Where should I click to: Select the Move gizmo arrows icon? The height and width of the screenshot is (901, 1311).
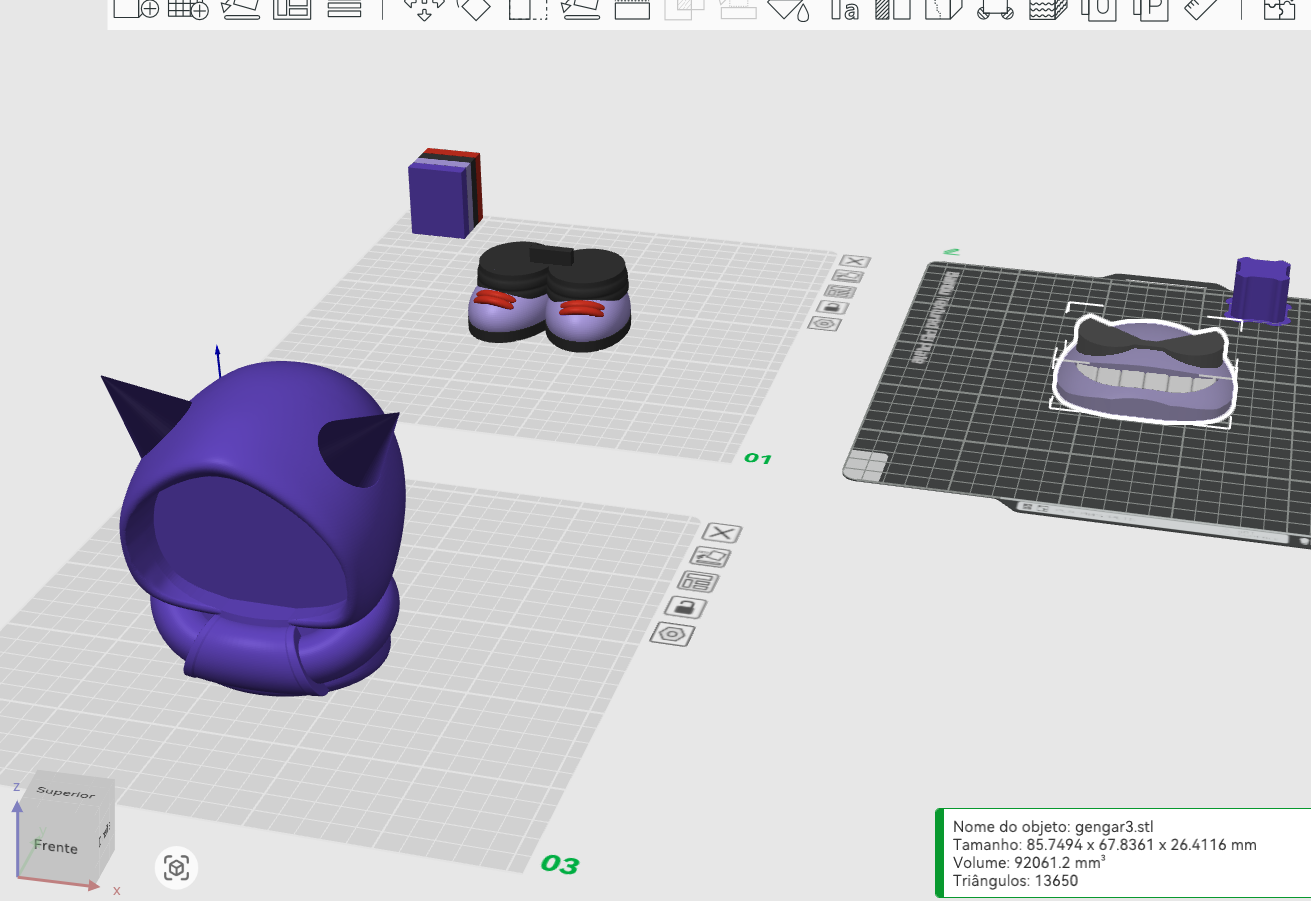pos(424,8)
